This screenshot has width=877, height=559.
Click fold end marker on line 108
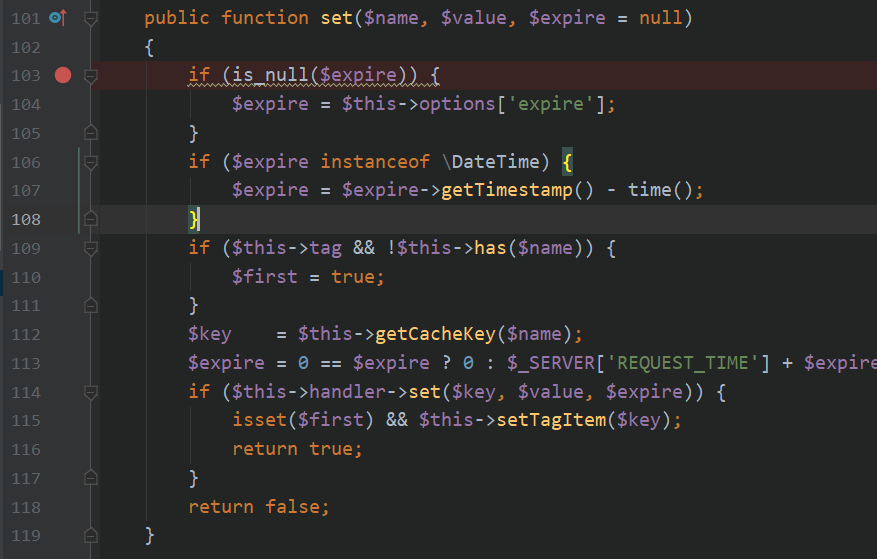[91, 219]
